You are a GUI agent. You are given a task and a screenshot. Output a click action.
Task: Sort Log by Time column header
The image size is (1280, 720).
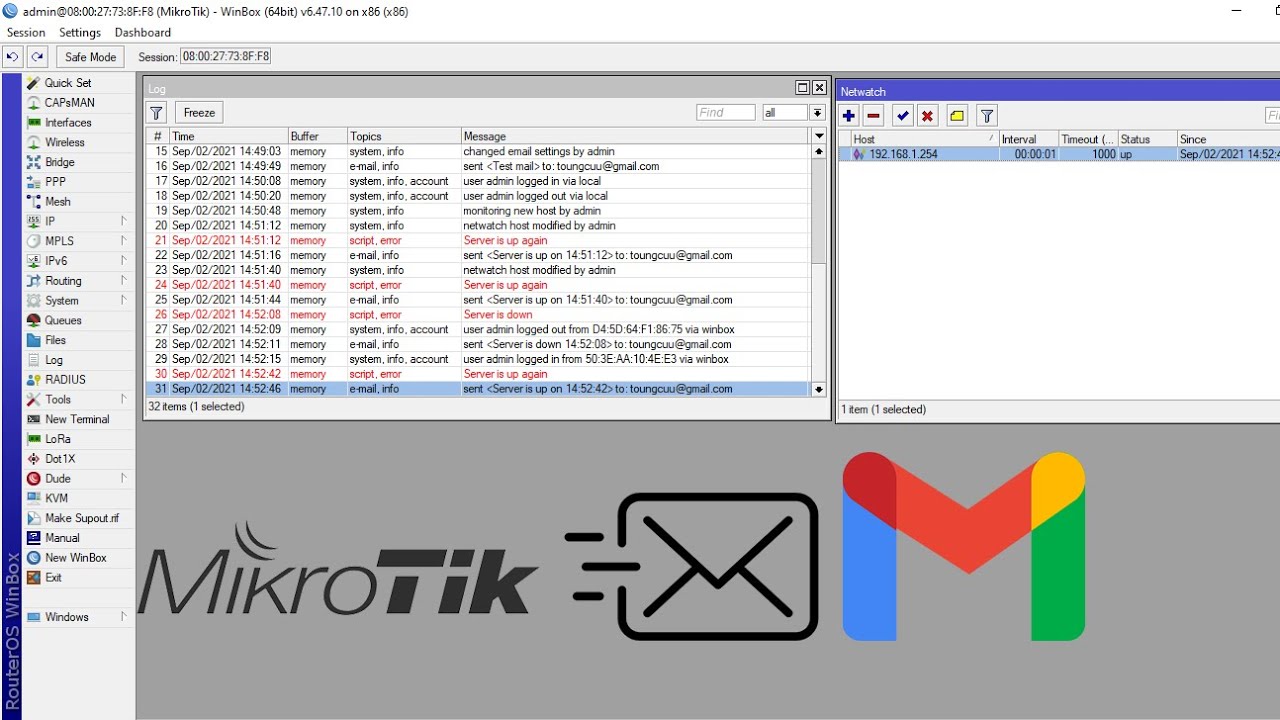[228, 136]
